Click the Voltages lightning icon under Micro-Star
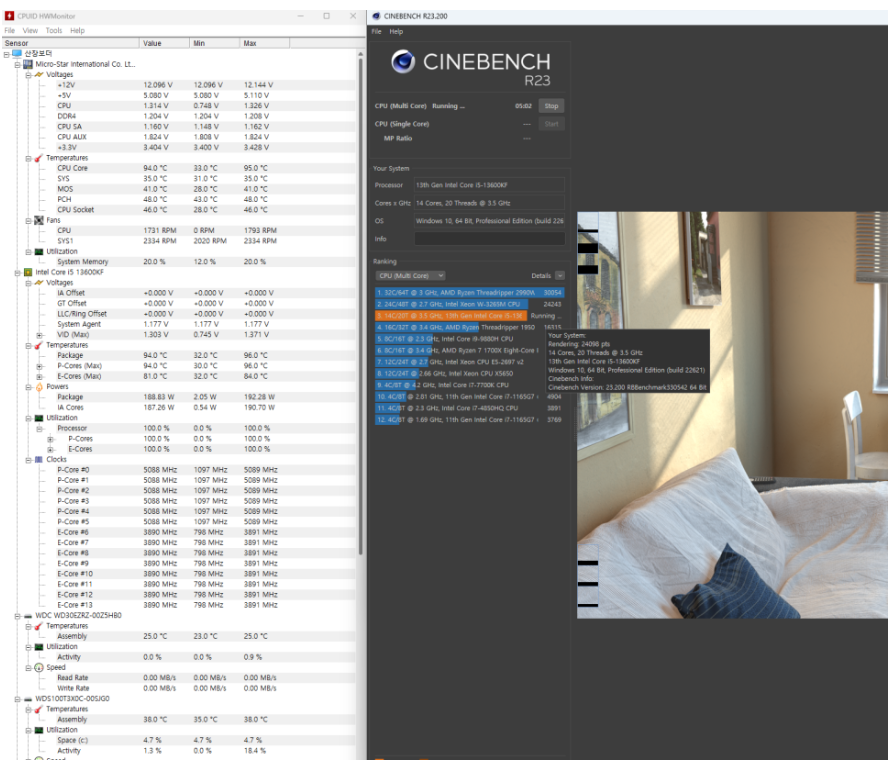 (x=39, y=74)
